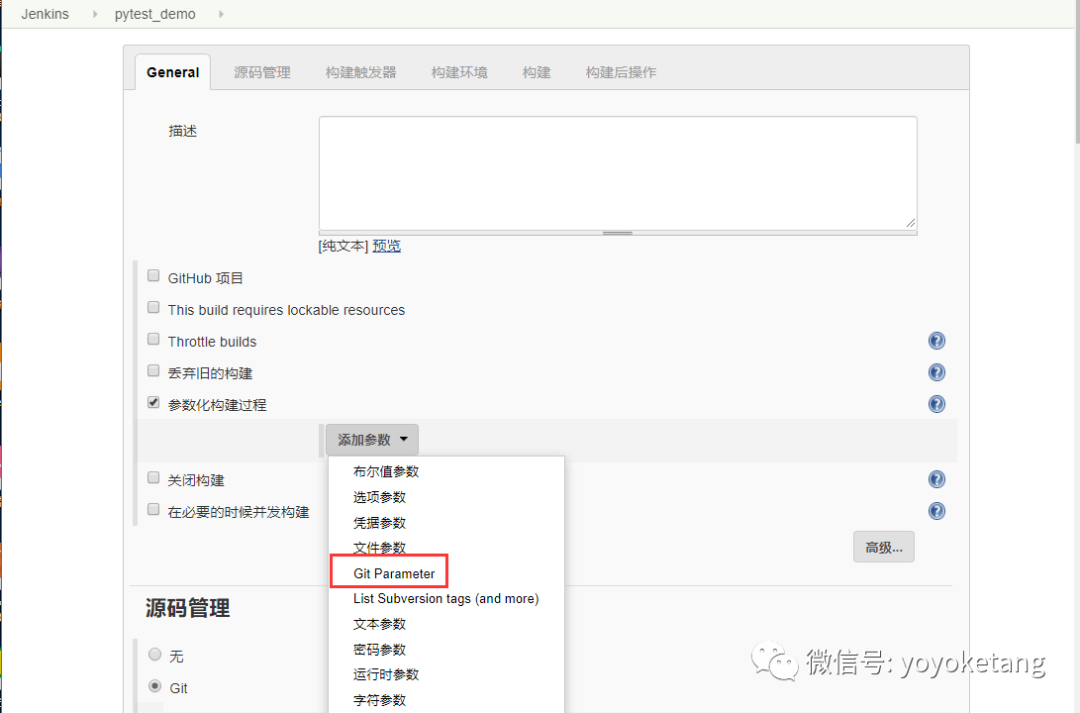The image size is (1080, 713).
Task: Switch to the 源码管理 tab
Action: point(262,72)
